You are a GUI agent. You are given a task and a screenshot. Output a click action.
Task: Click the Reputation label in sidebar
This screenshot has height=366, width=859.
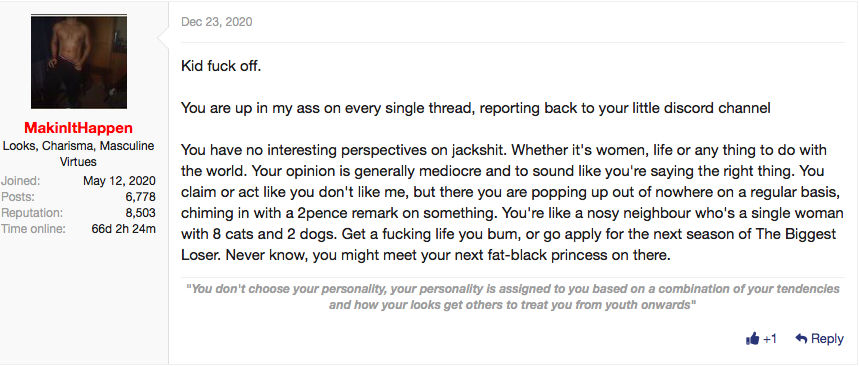coord(32,213)
